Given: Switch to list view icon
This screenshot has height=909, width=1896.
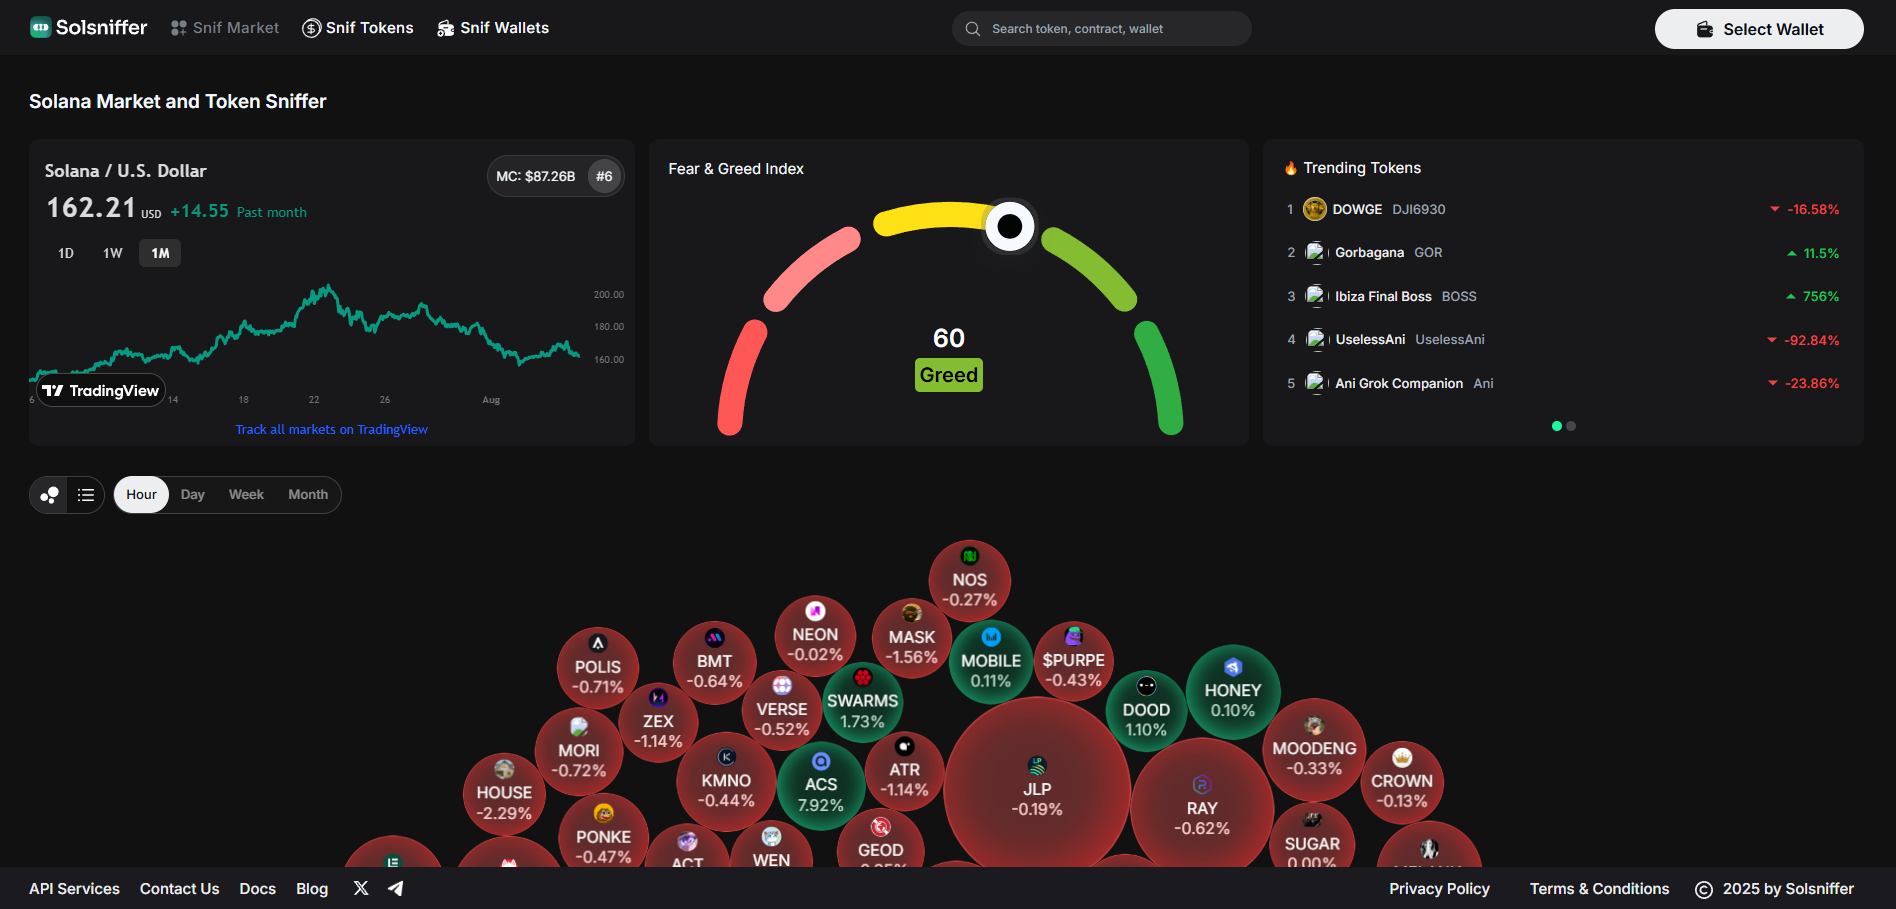Looking at the screenshot, I should tap(86, 495).
